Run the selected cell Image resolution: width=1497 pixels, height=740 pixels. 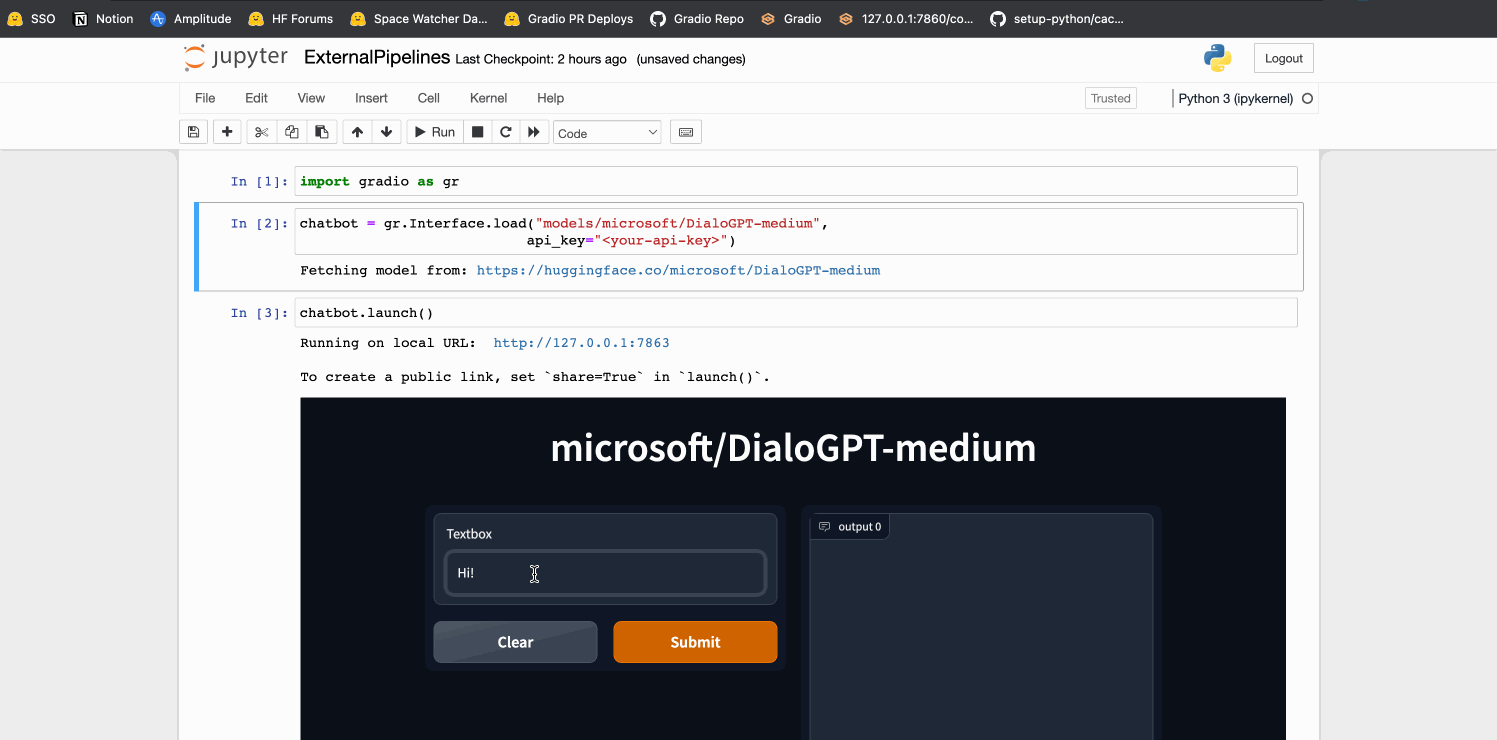[x=435, y=132]
